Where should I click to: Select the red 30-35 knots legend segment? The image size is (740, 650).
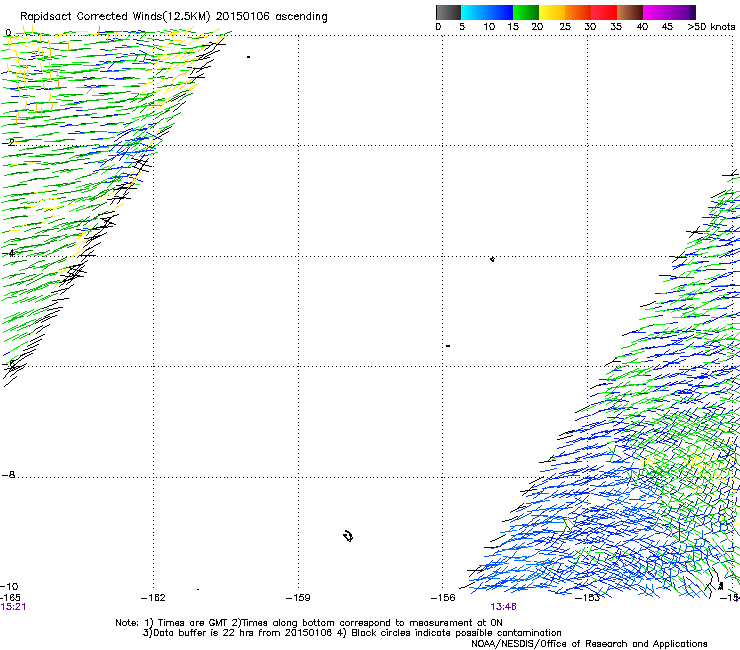click(604, 12)
